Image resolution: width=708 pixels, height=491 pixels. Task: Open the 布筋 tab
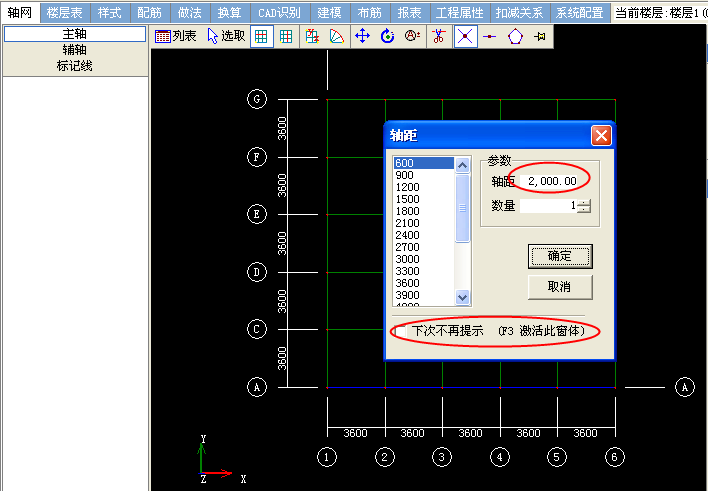[370, 13]
